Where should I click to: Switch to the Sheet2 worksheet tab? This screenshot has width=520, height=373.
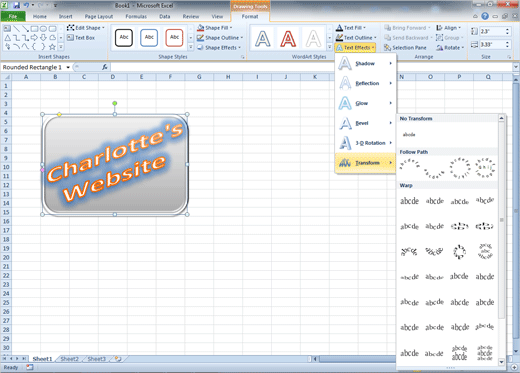70,359
